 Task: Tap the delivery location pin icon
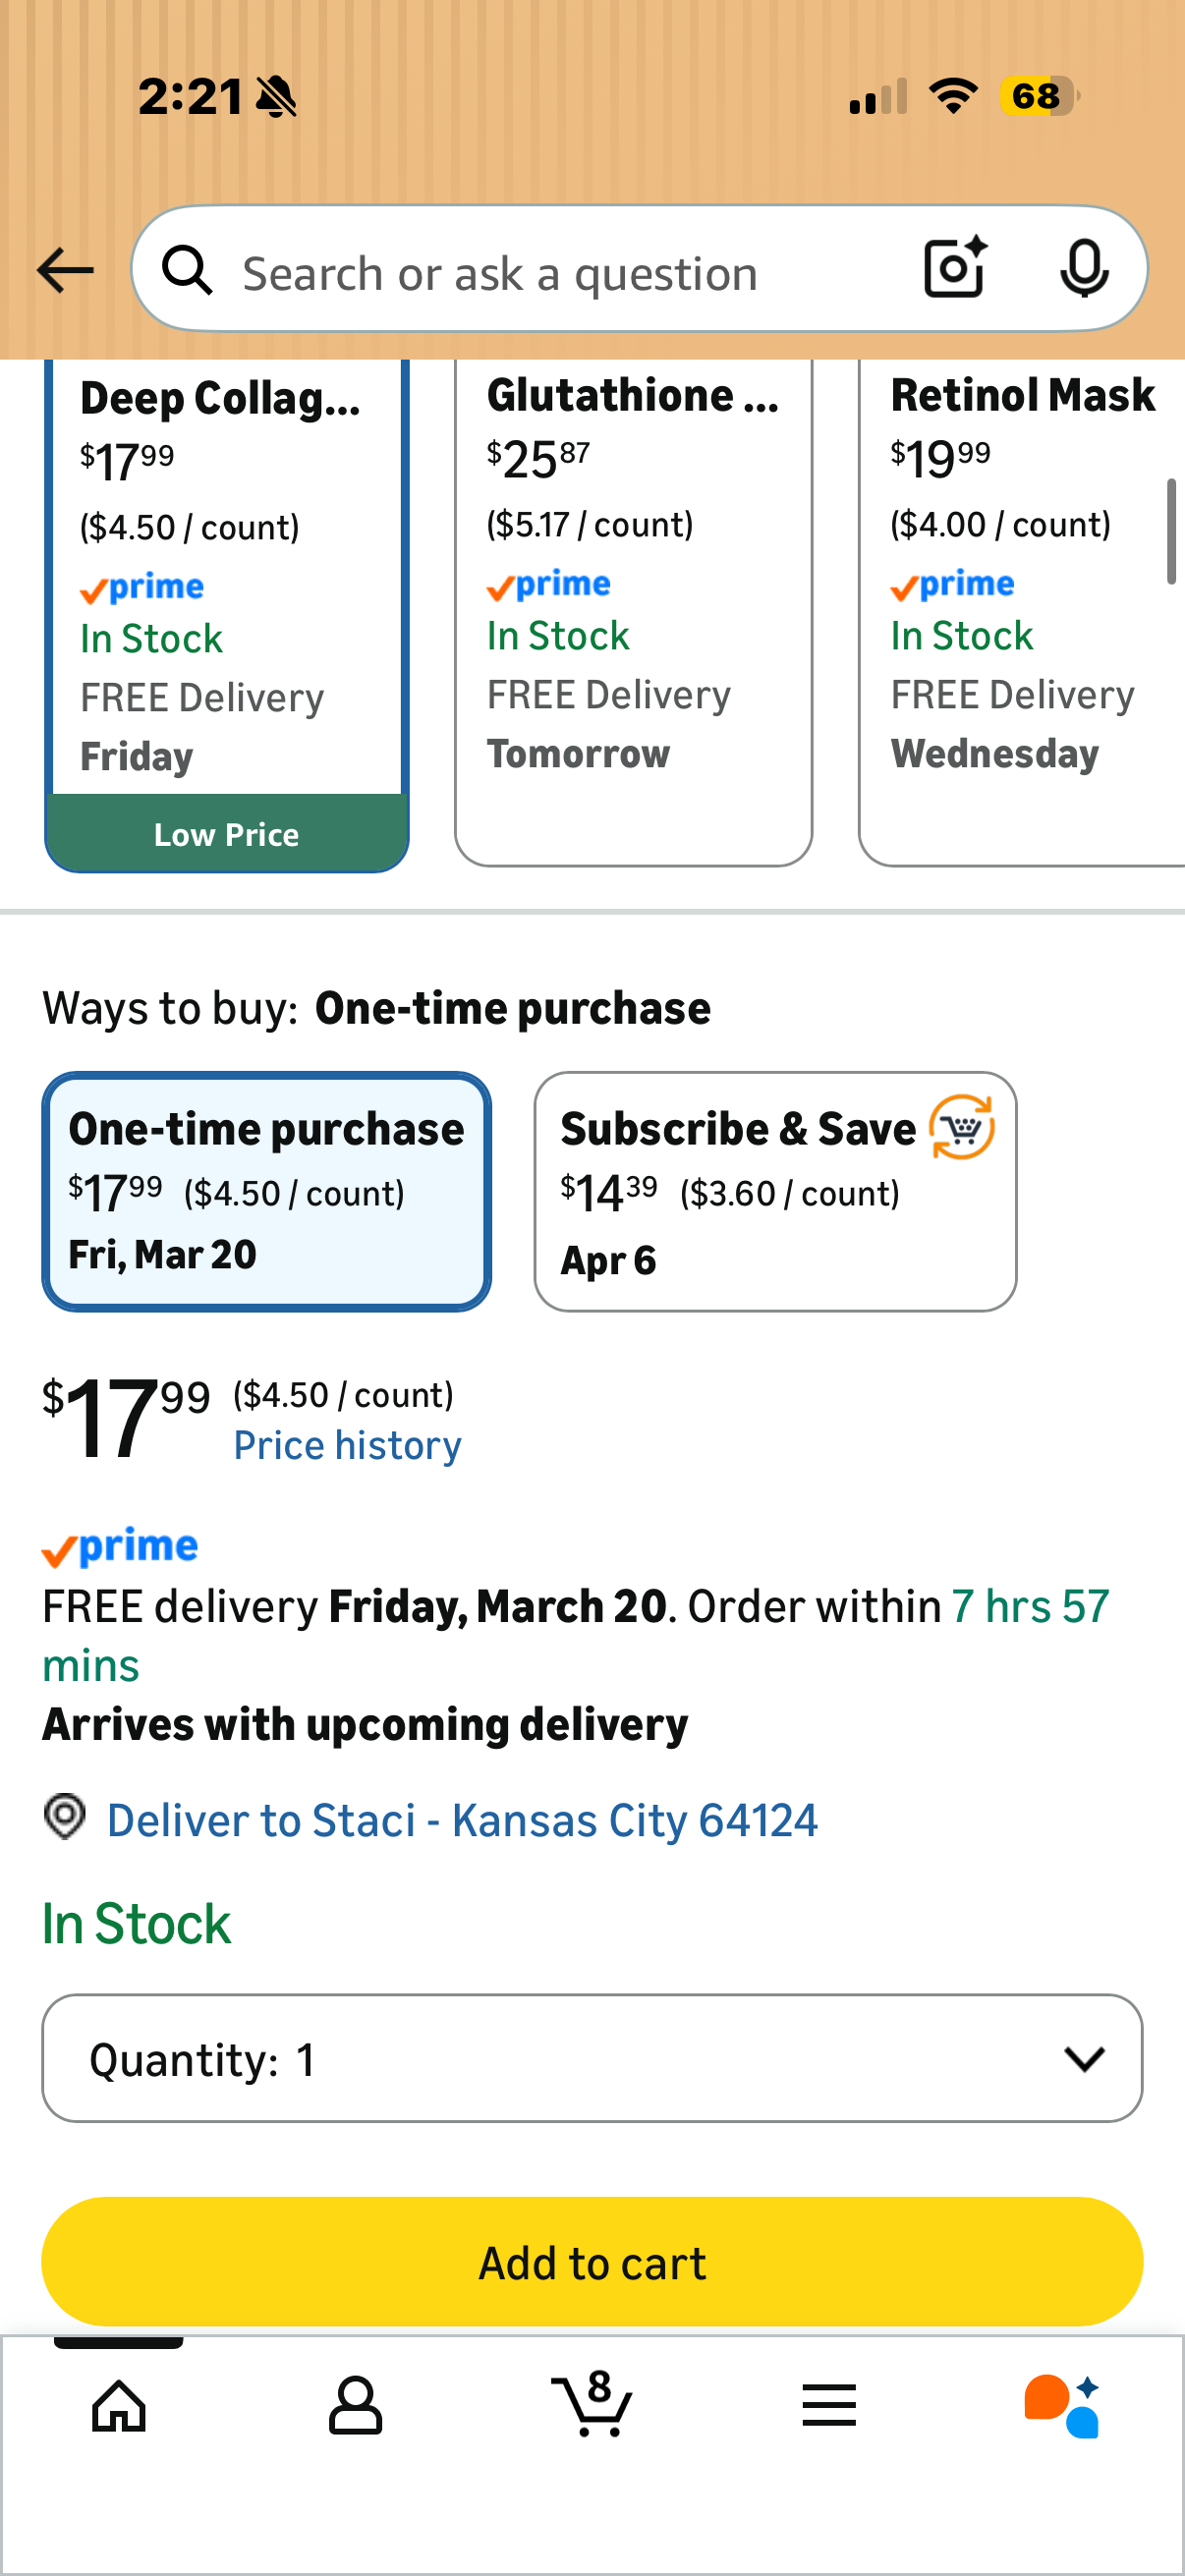coord(65,1817)
